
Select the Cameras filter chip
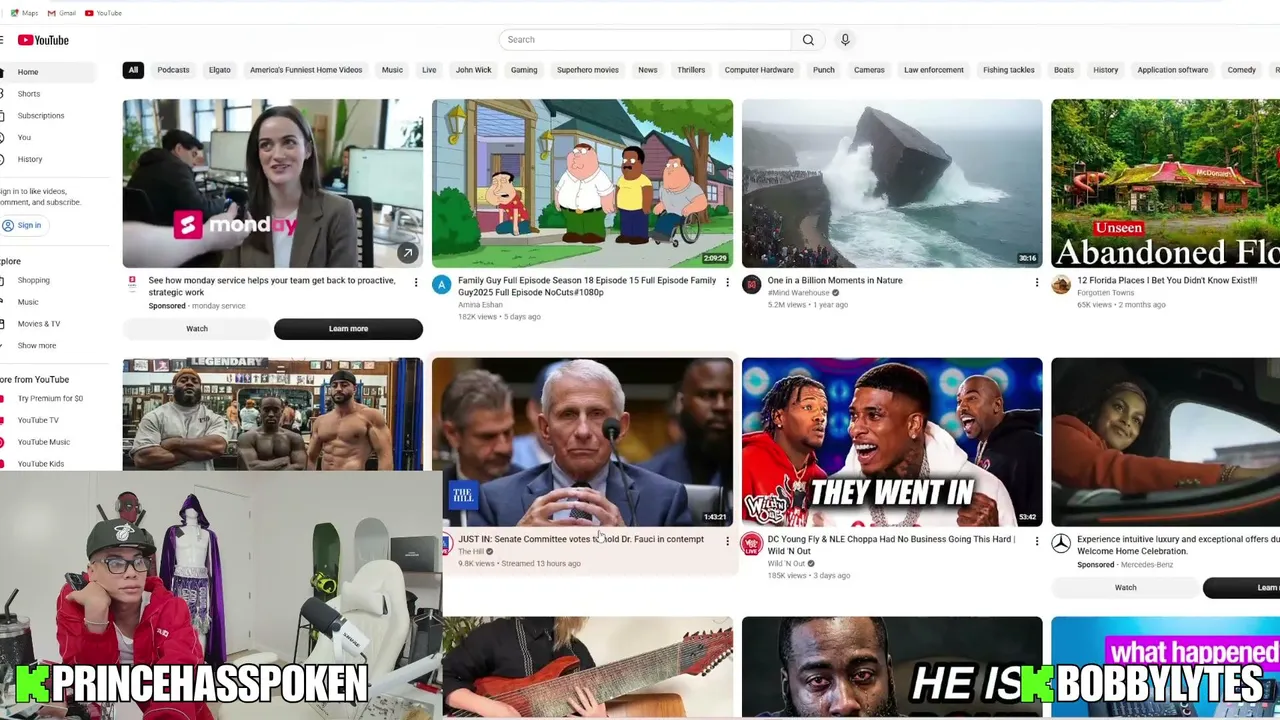pos(869,70)
